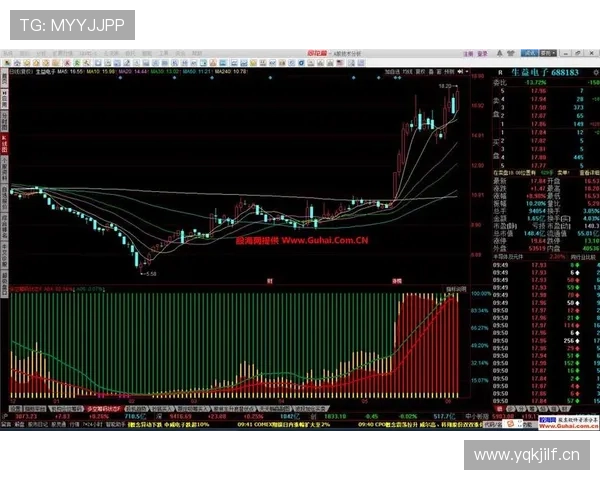
Task: Click the R icon beside stock name
Action: coord(500,72)
